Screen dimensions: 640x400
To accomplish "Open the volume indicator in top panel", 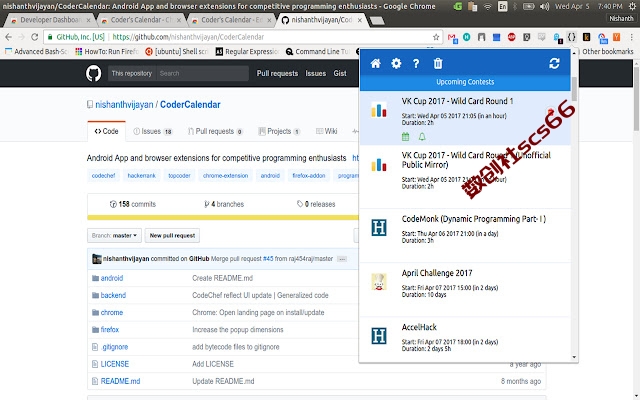I will tap(544, 7).
